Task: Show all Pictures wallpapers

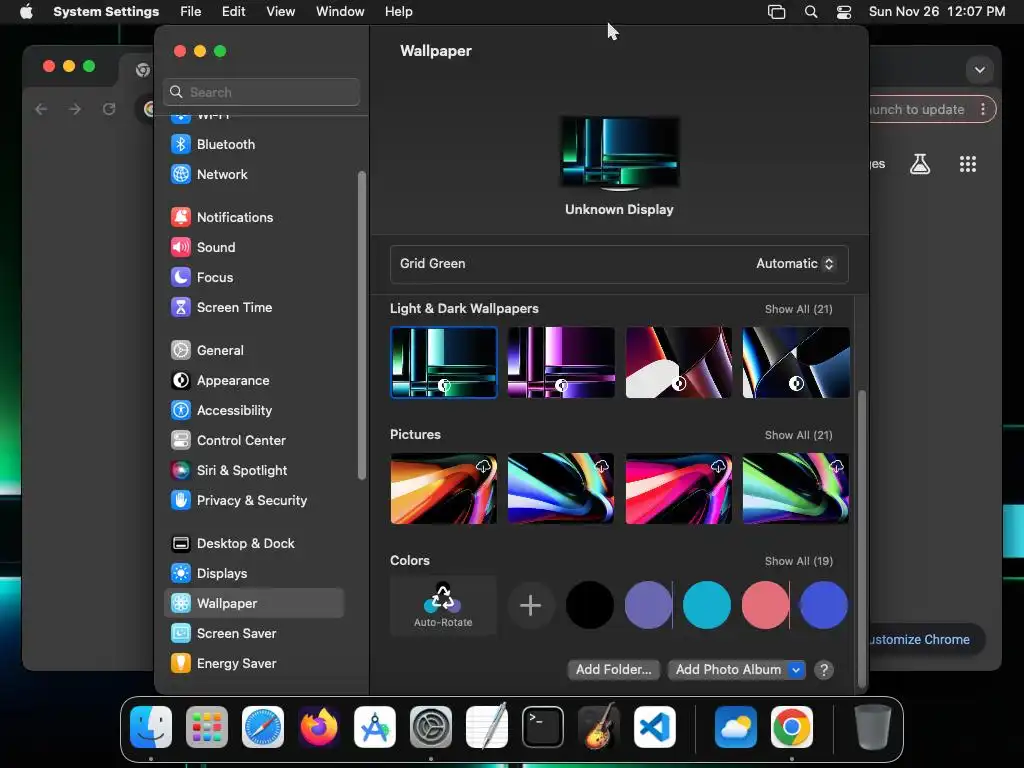Action: point(799,436)
